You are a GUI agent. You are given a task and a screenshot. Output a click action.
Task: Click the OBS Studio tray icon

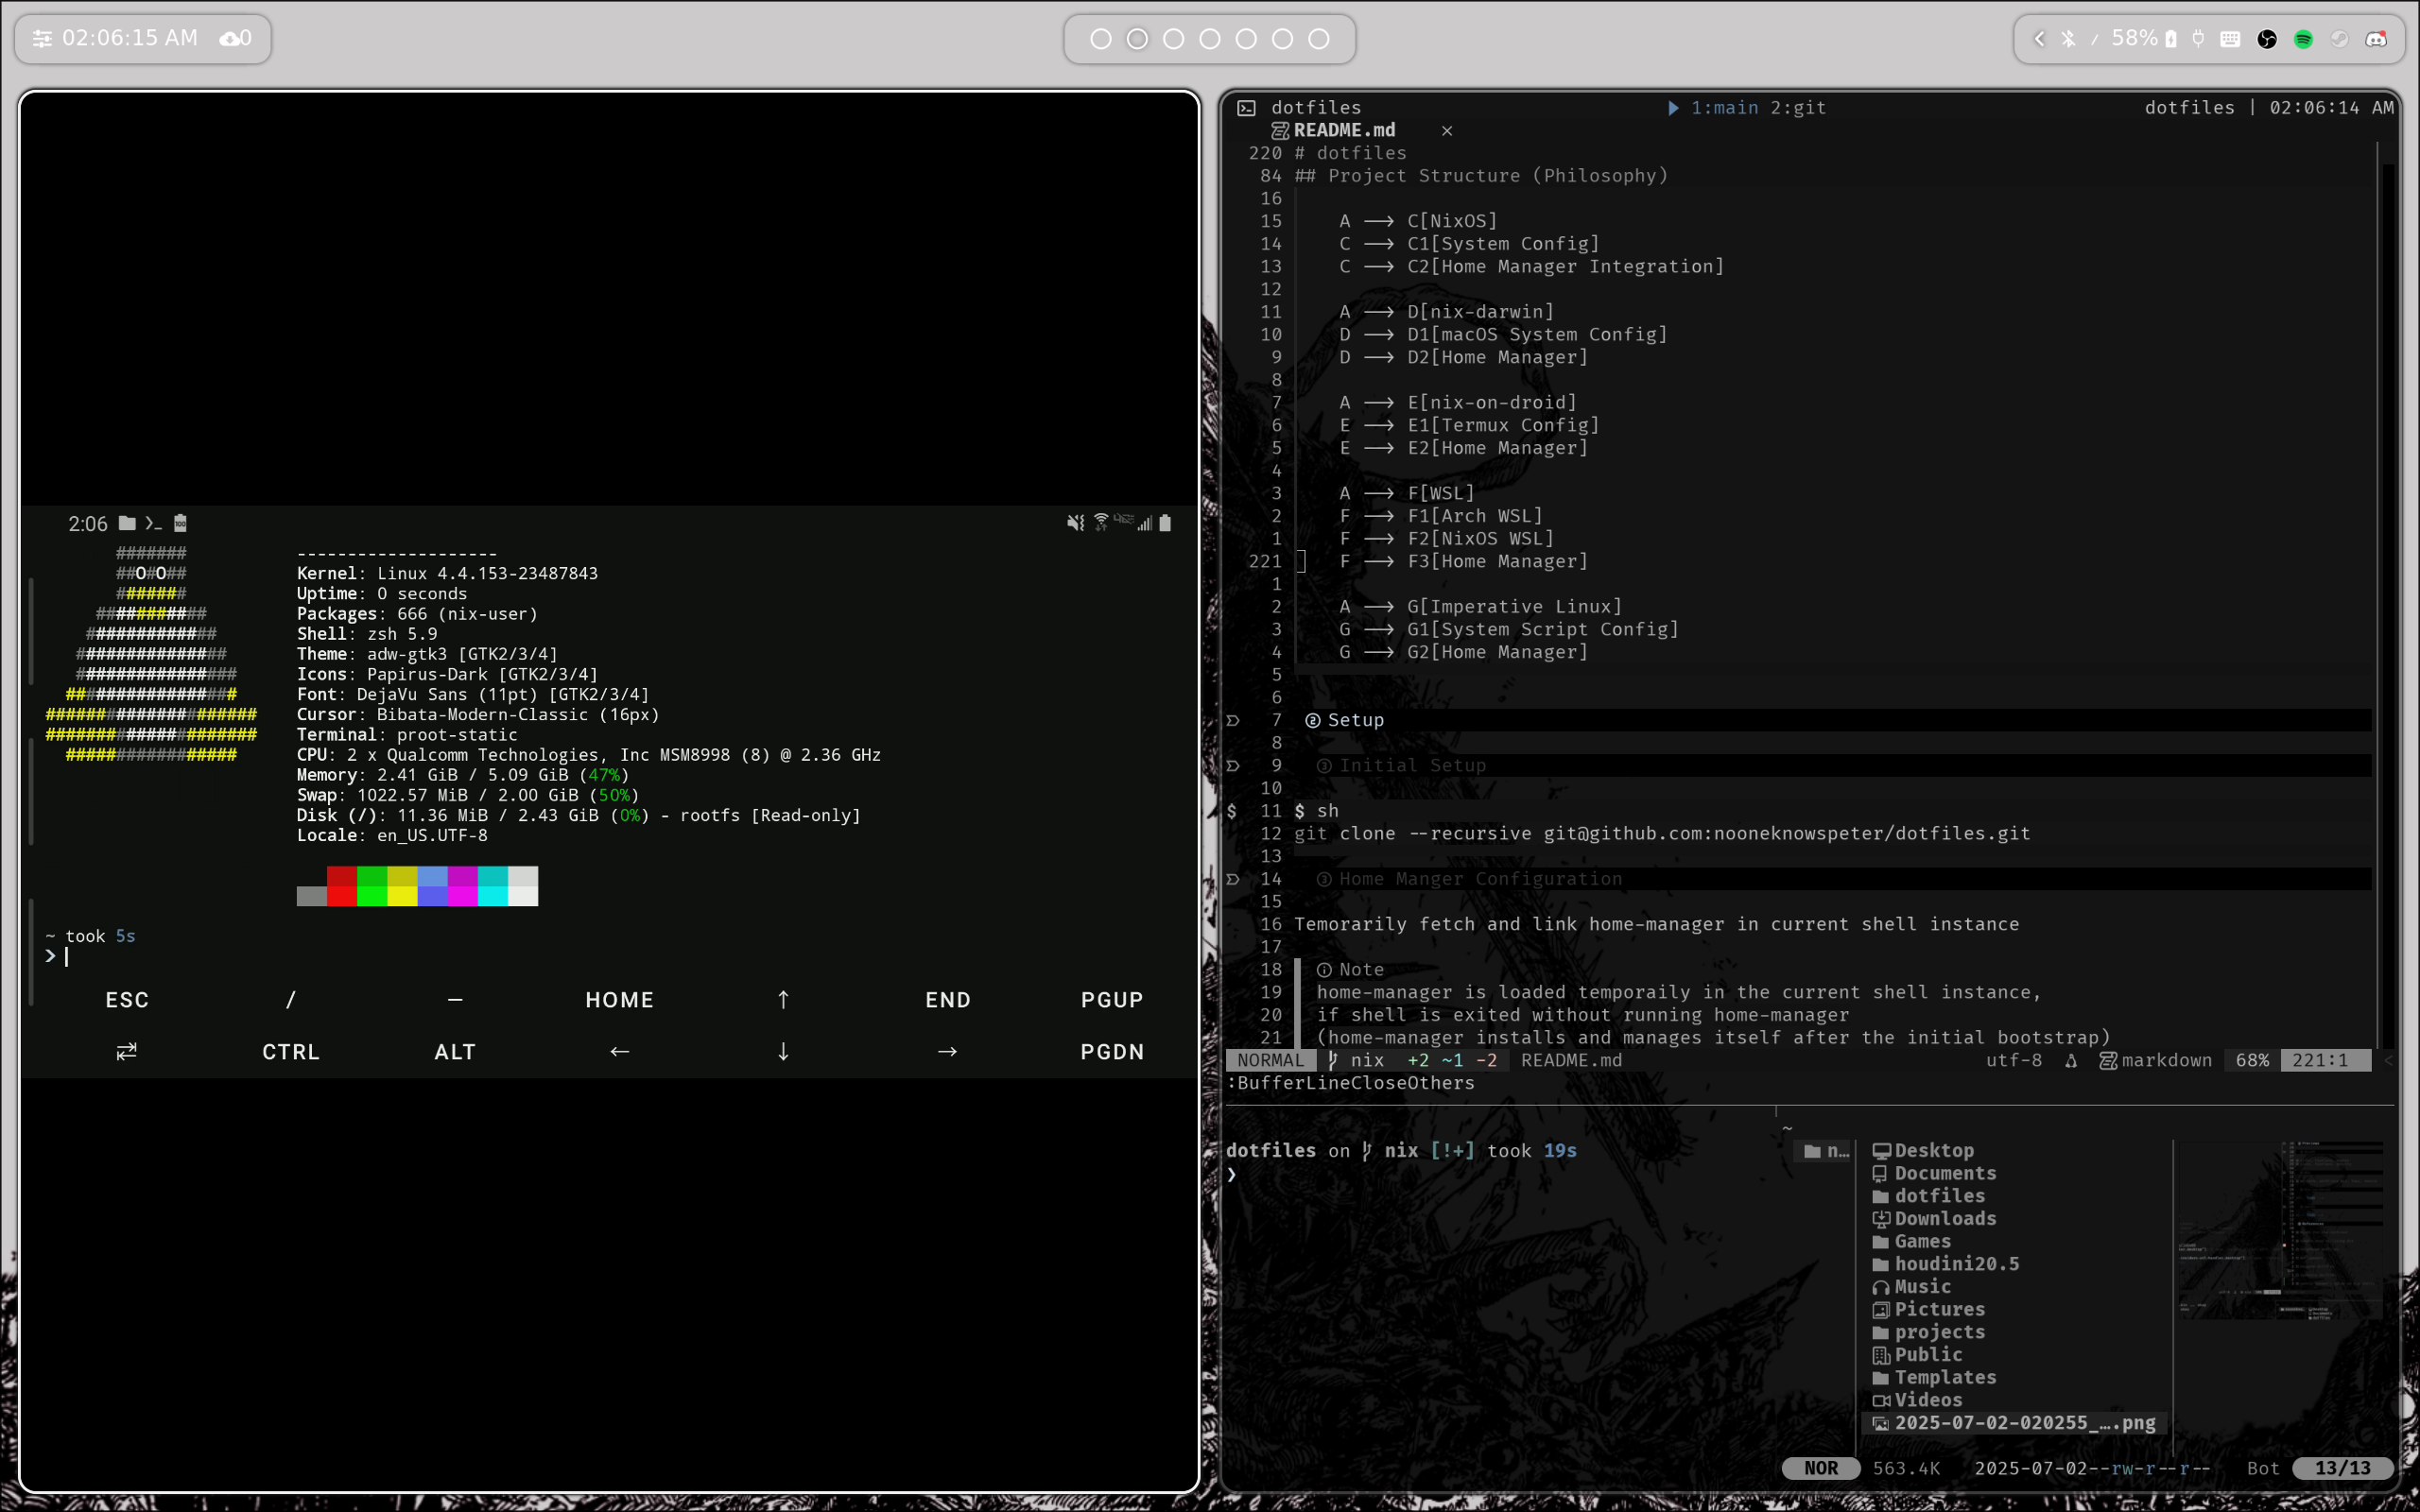pos(2267,39)
